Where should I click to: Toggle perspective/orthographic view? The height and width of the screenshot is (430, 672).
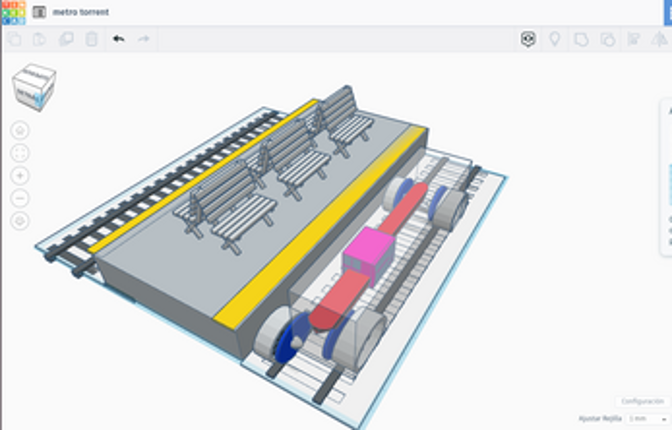pyautogui.click(x=21, y=220)
